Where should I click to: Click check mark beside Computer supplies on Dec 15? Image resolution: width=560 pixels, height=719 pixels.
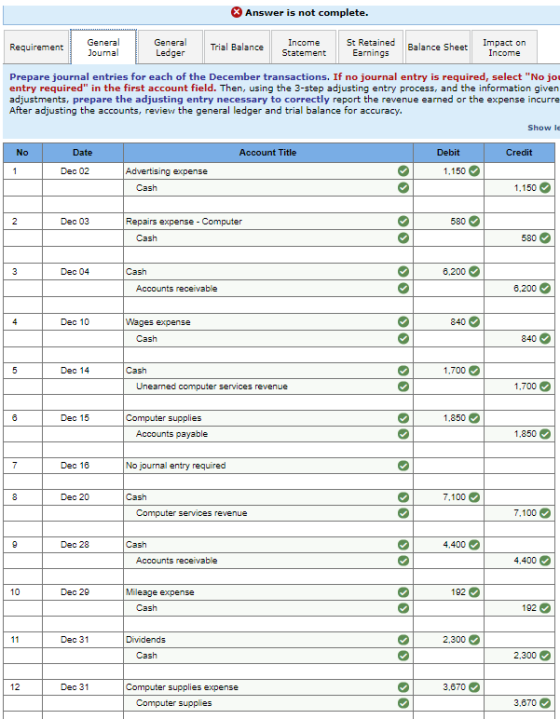[x=403, y=418]
